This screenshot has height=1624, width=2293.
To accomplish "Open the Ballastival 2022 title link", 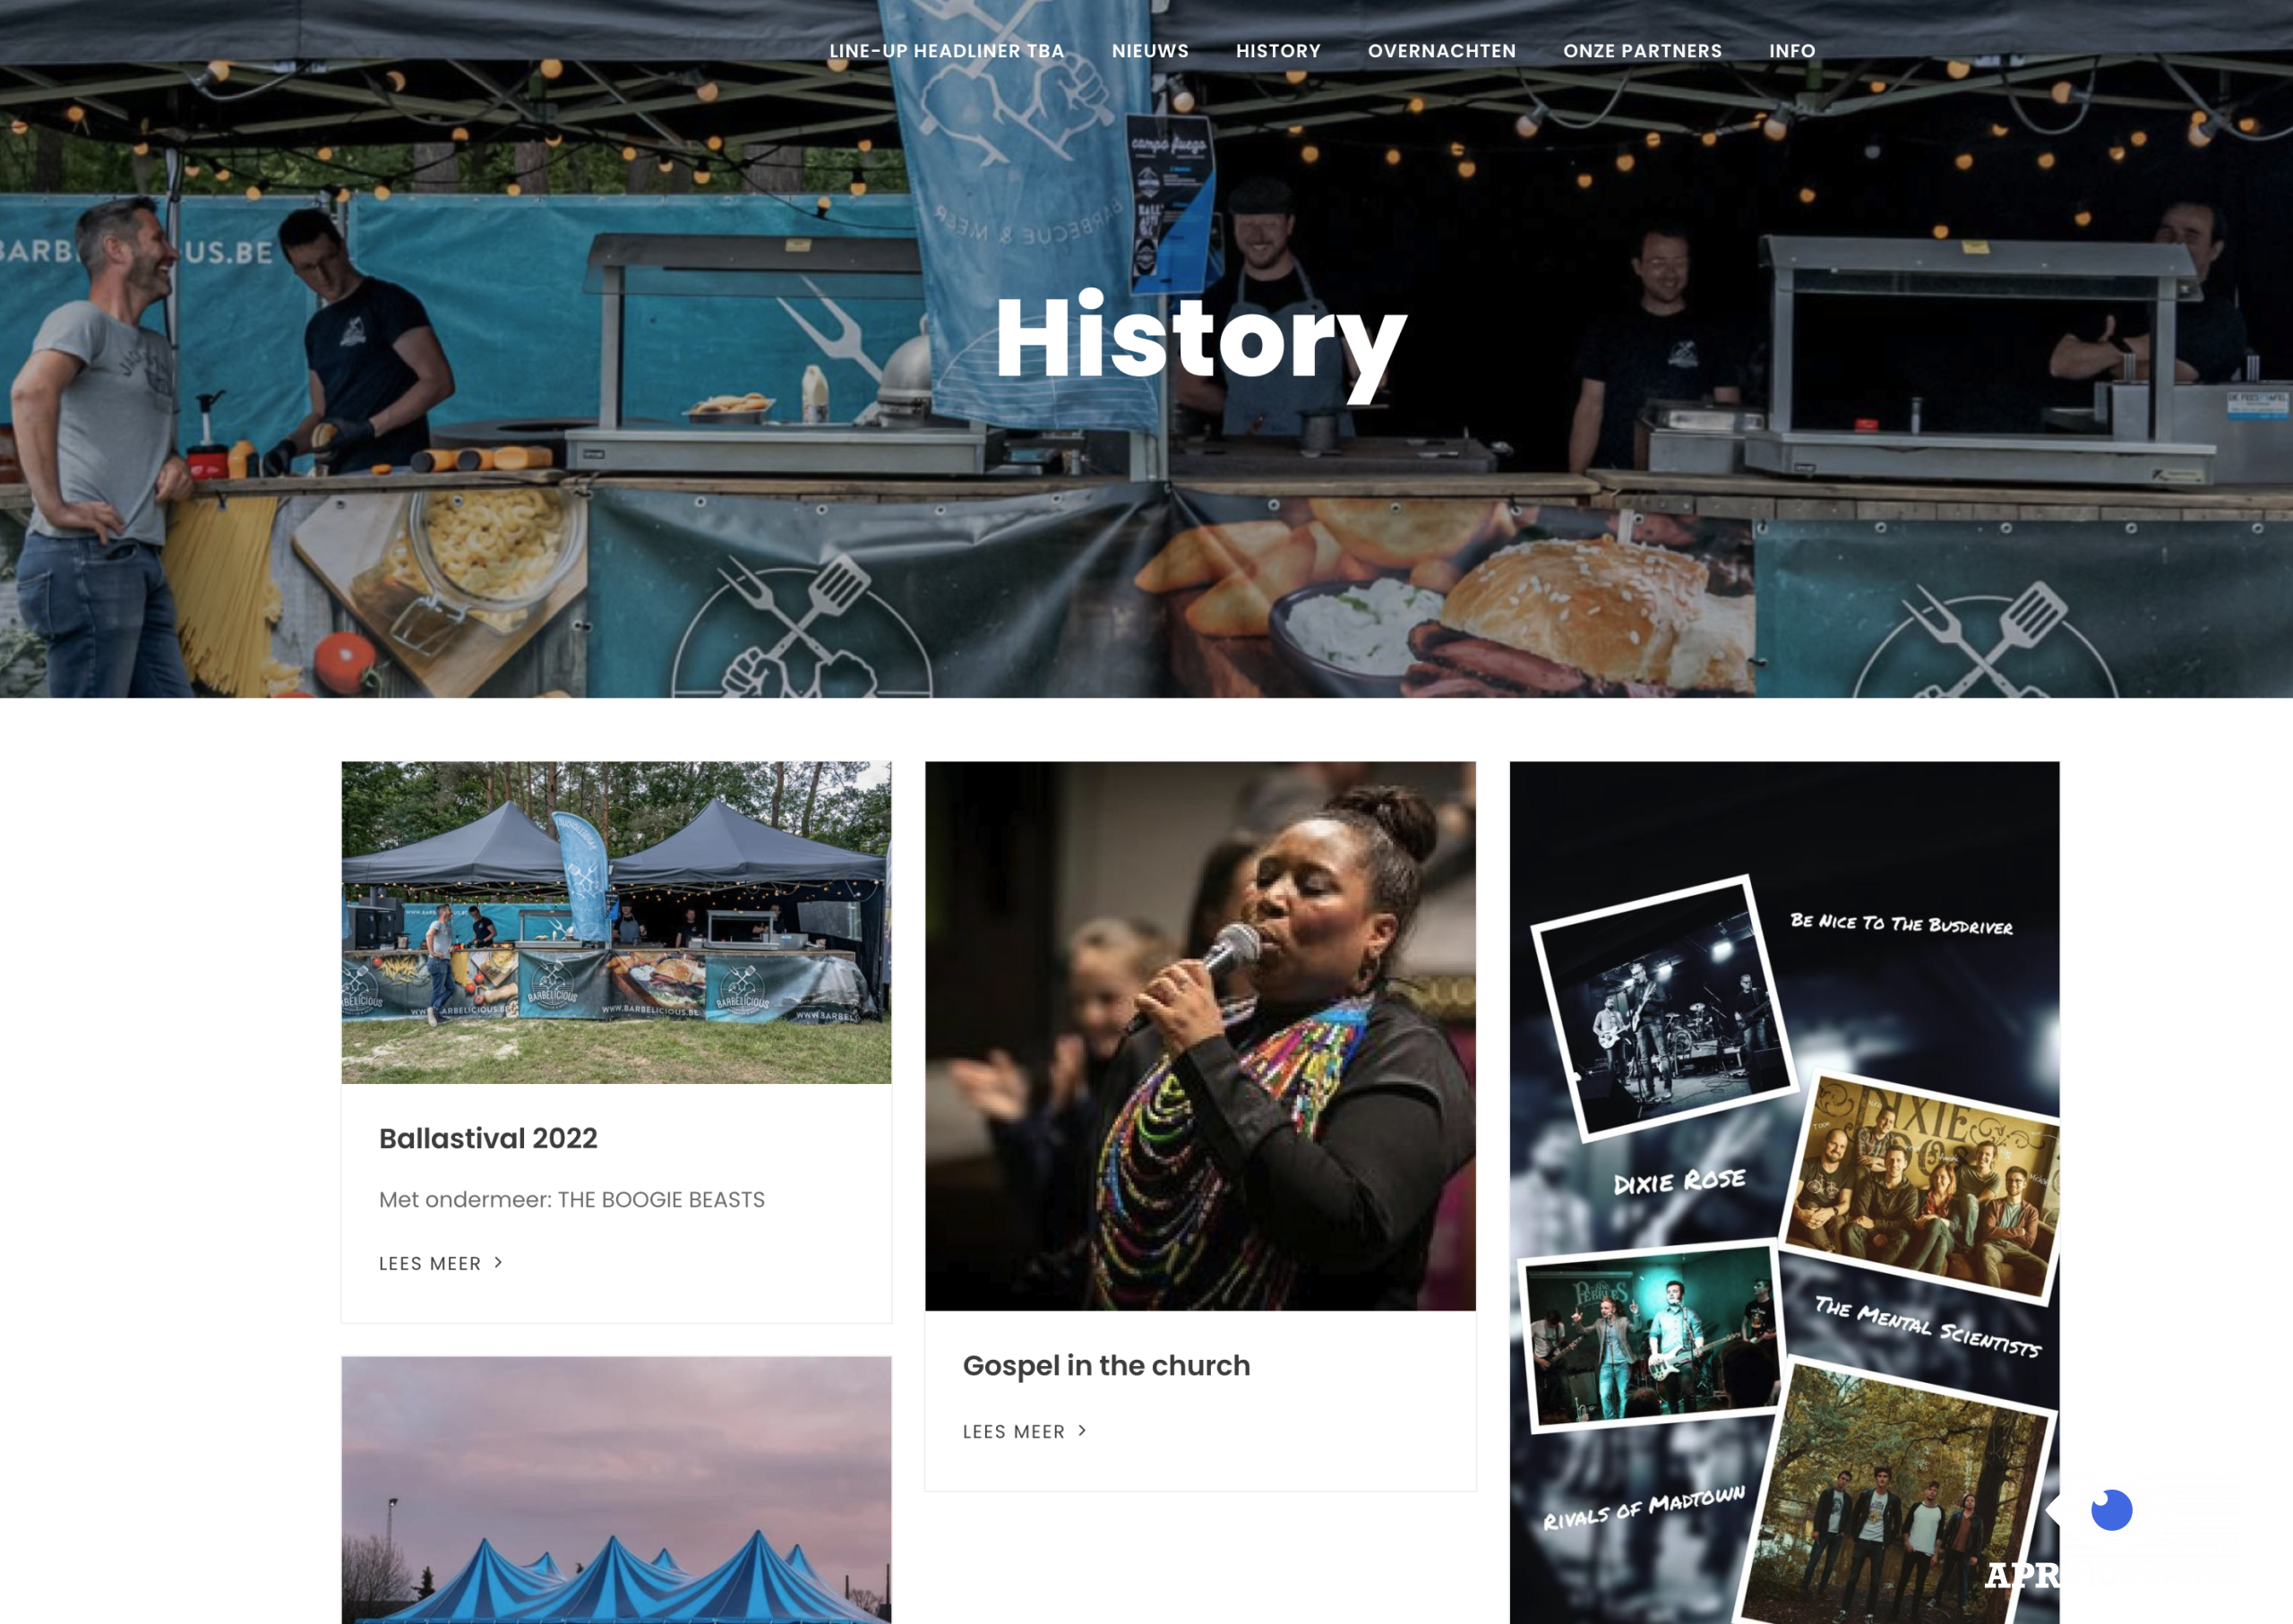I will (x=488, y=1138).
